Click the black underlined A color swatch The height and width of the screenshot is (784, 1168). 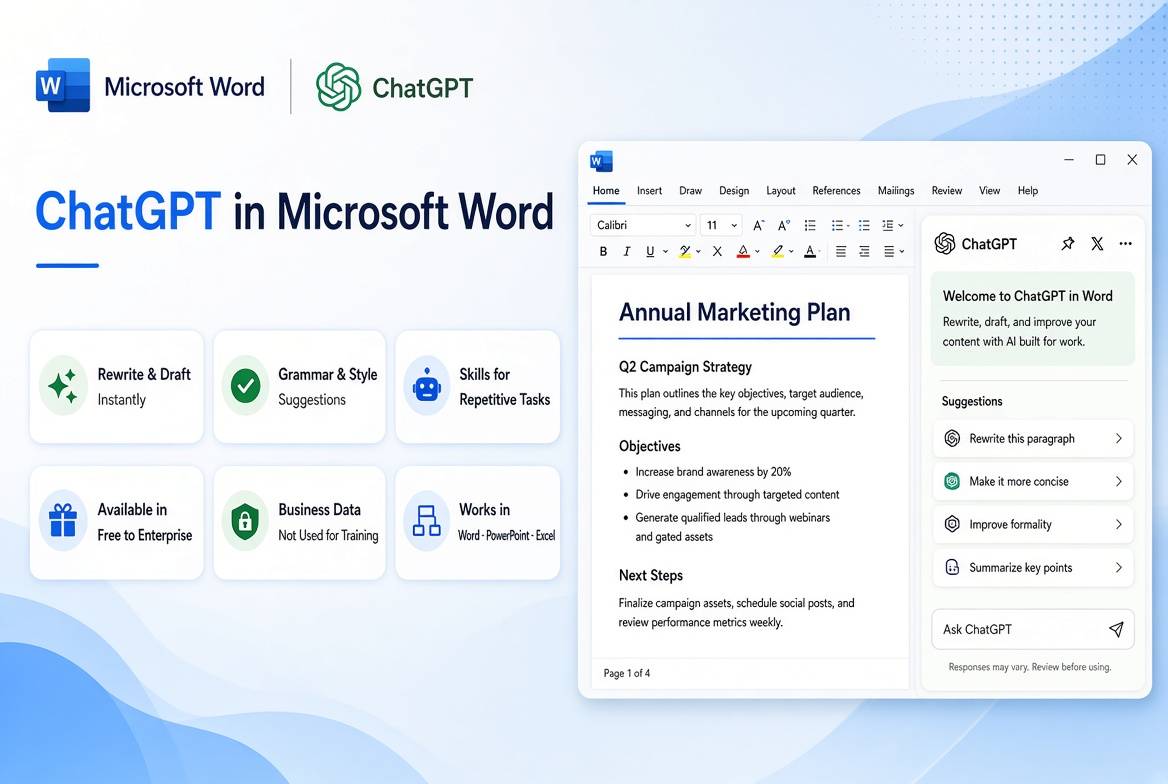click(x=810, y=251)
